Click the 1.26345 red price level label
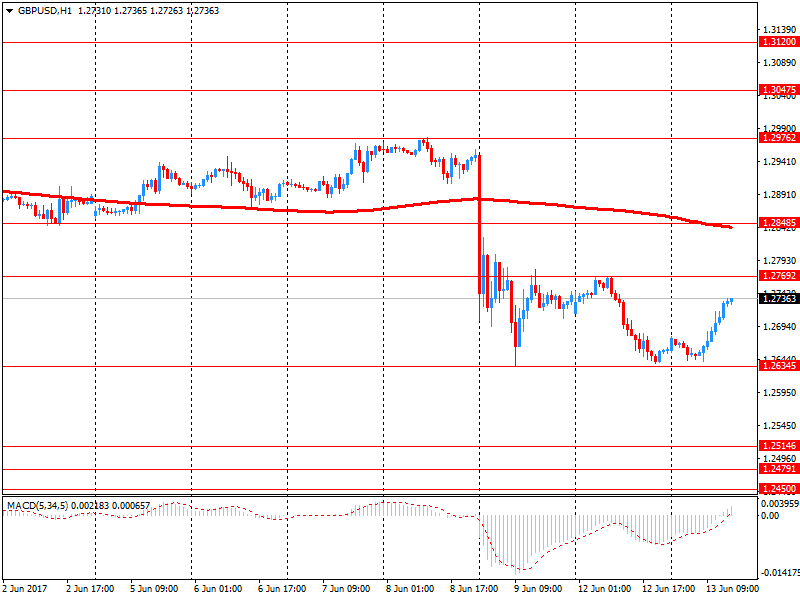 click(x=779, y=365)
